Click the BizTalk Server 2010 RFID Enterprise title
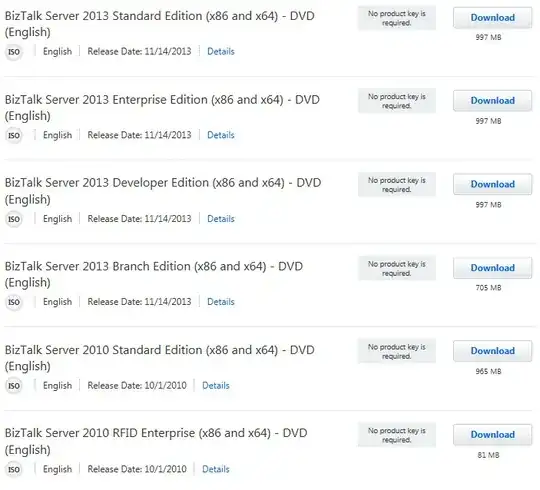The height and width of the screenshot is (490, 540). click(156, 441)
